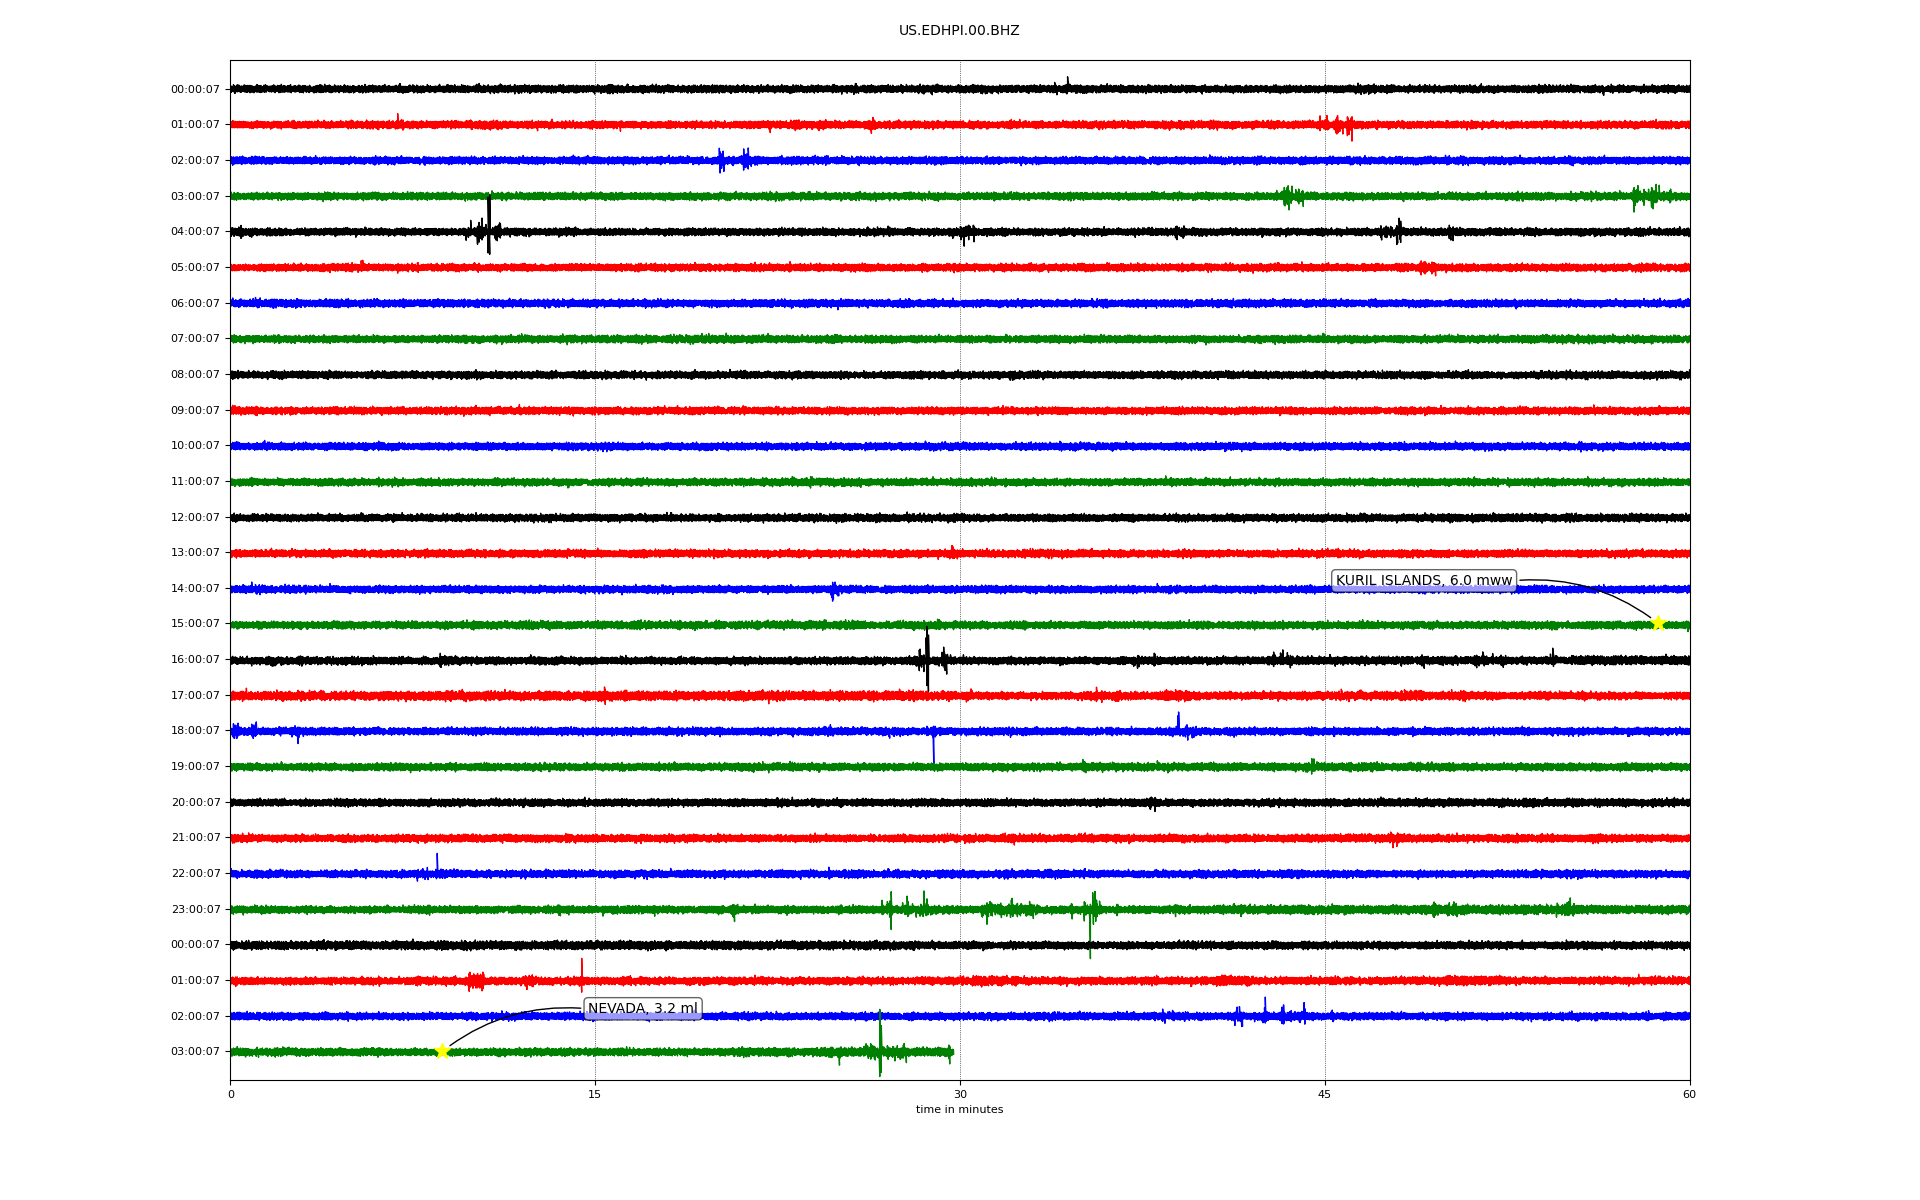The image size is (1920, 1200).
Task: Click the 04:00:07 time label
Action: [195, 232]
